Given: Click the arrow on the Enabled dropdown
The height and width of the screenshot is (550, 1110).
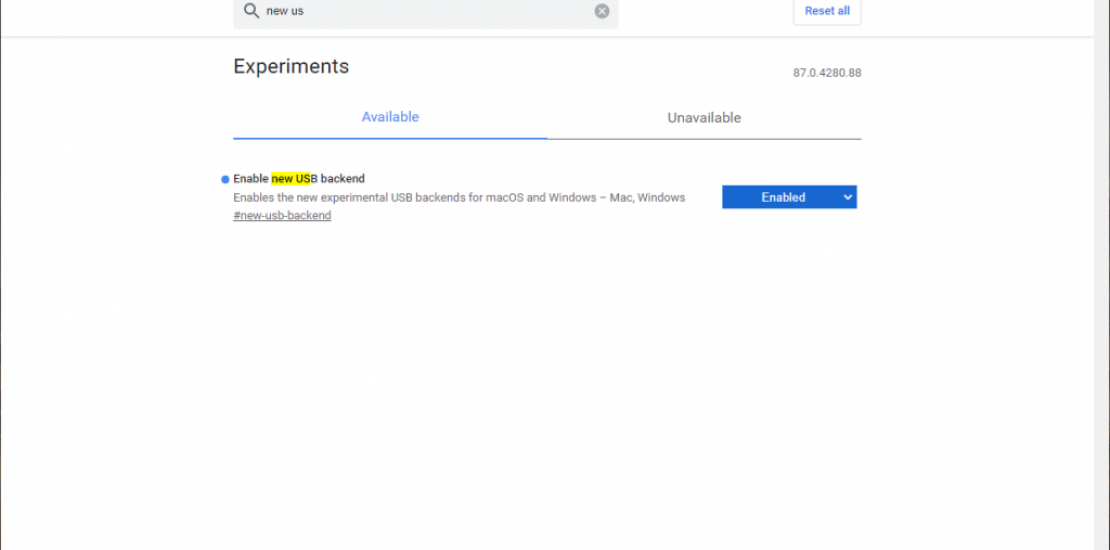Looking at the screenshot, I should pos(848,198).
